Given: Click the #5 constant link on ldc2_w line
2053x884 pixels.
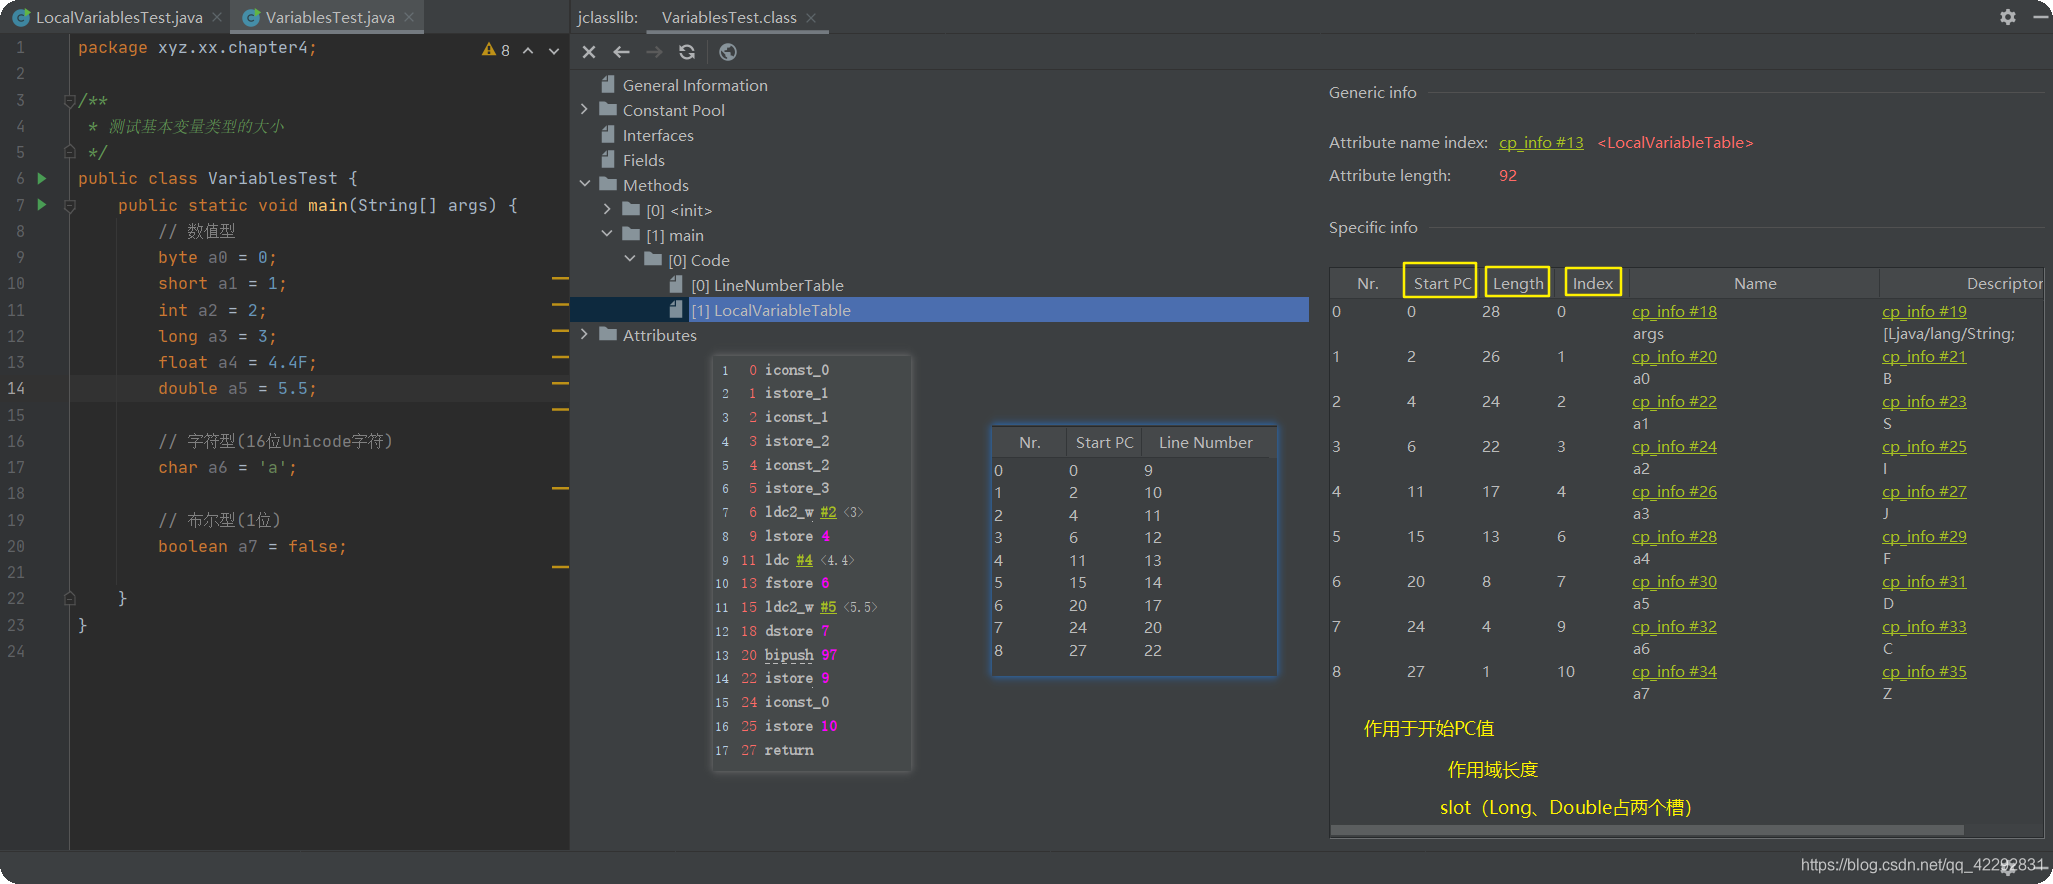Looking at the screenshot, I should (x=828, y=607).
